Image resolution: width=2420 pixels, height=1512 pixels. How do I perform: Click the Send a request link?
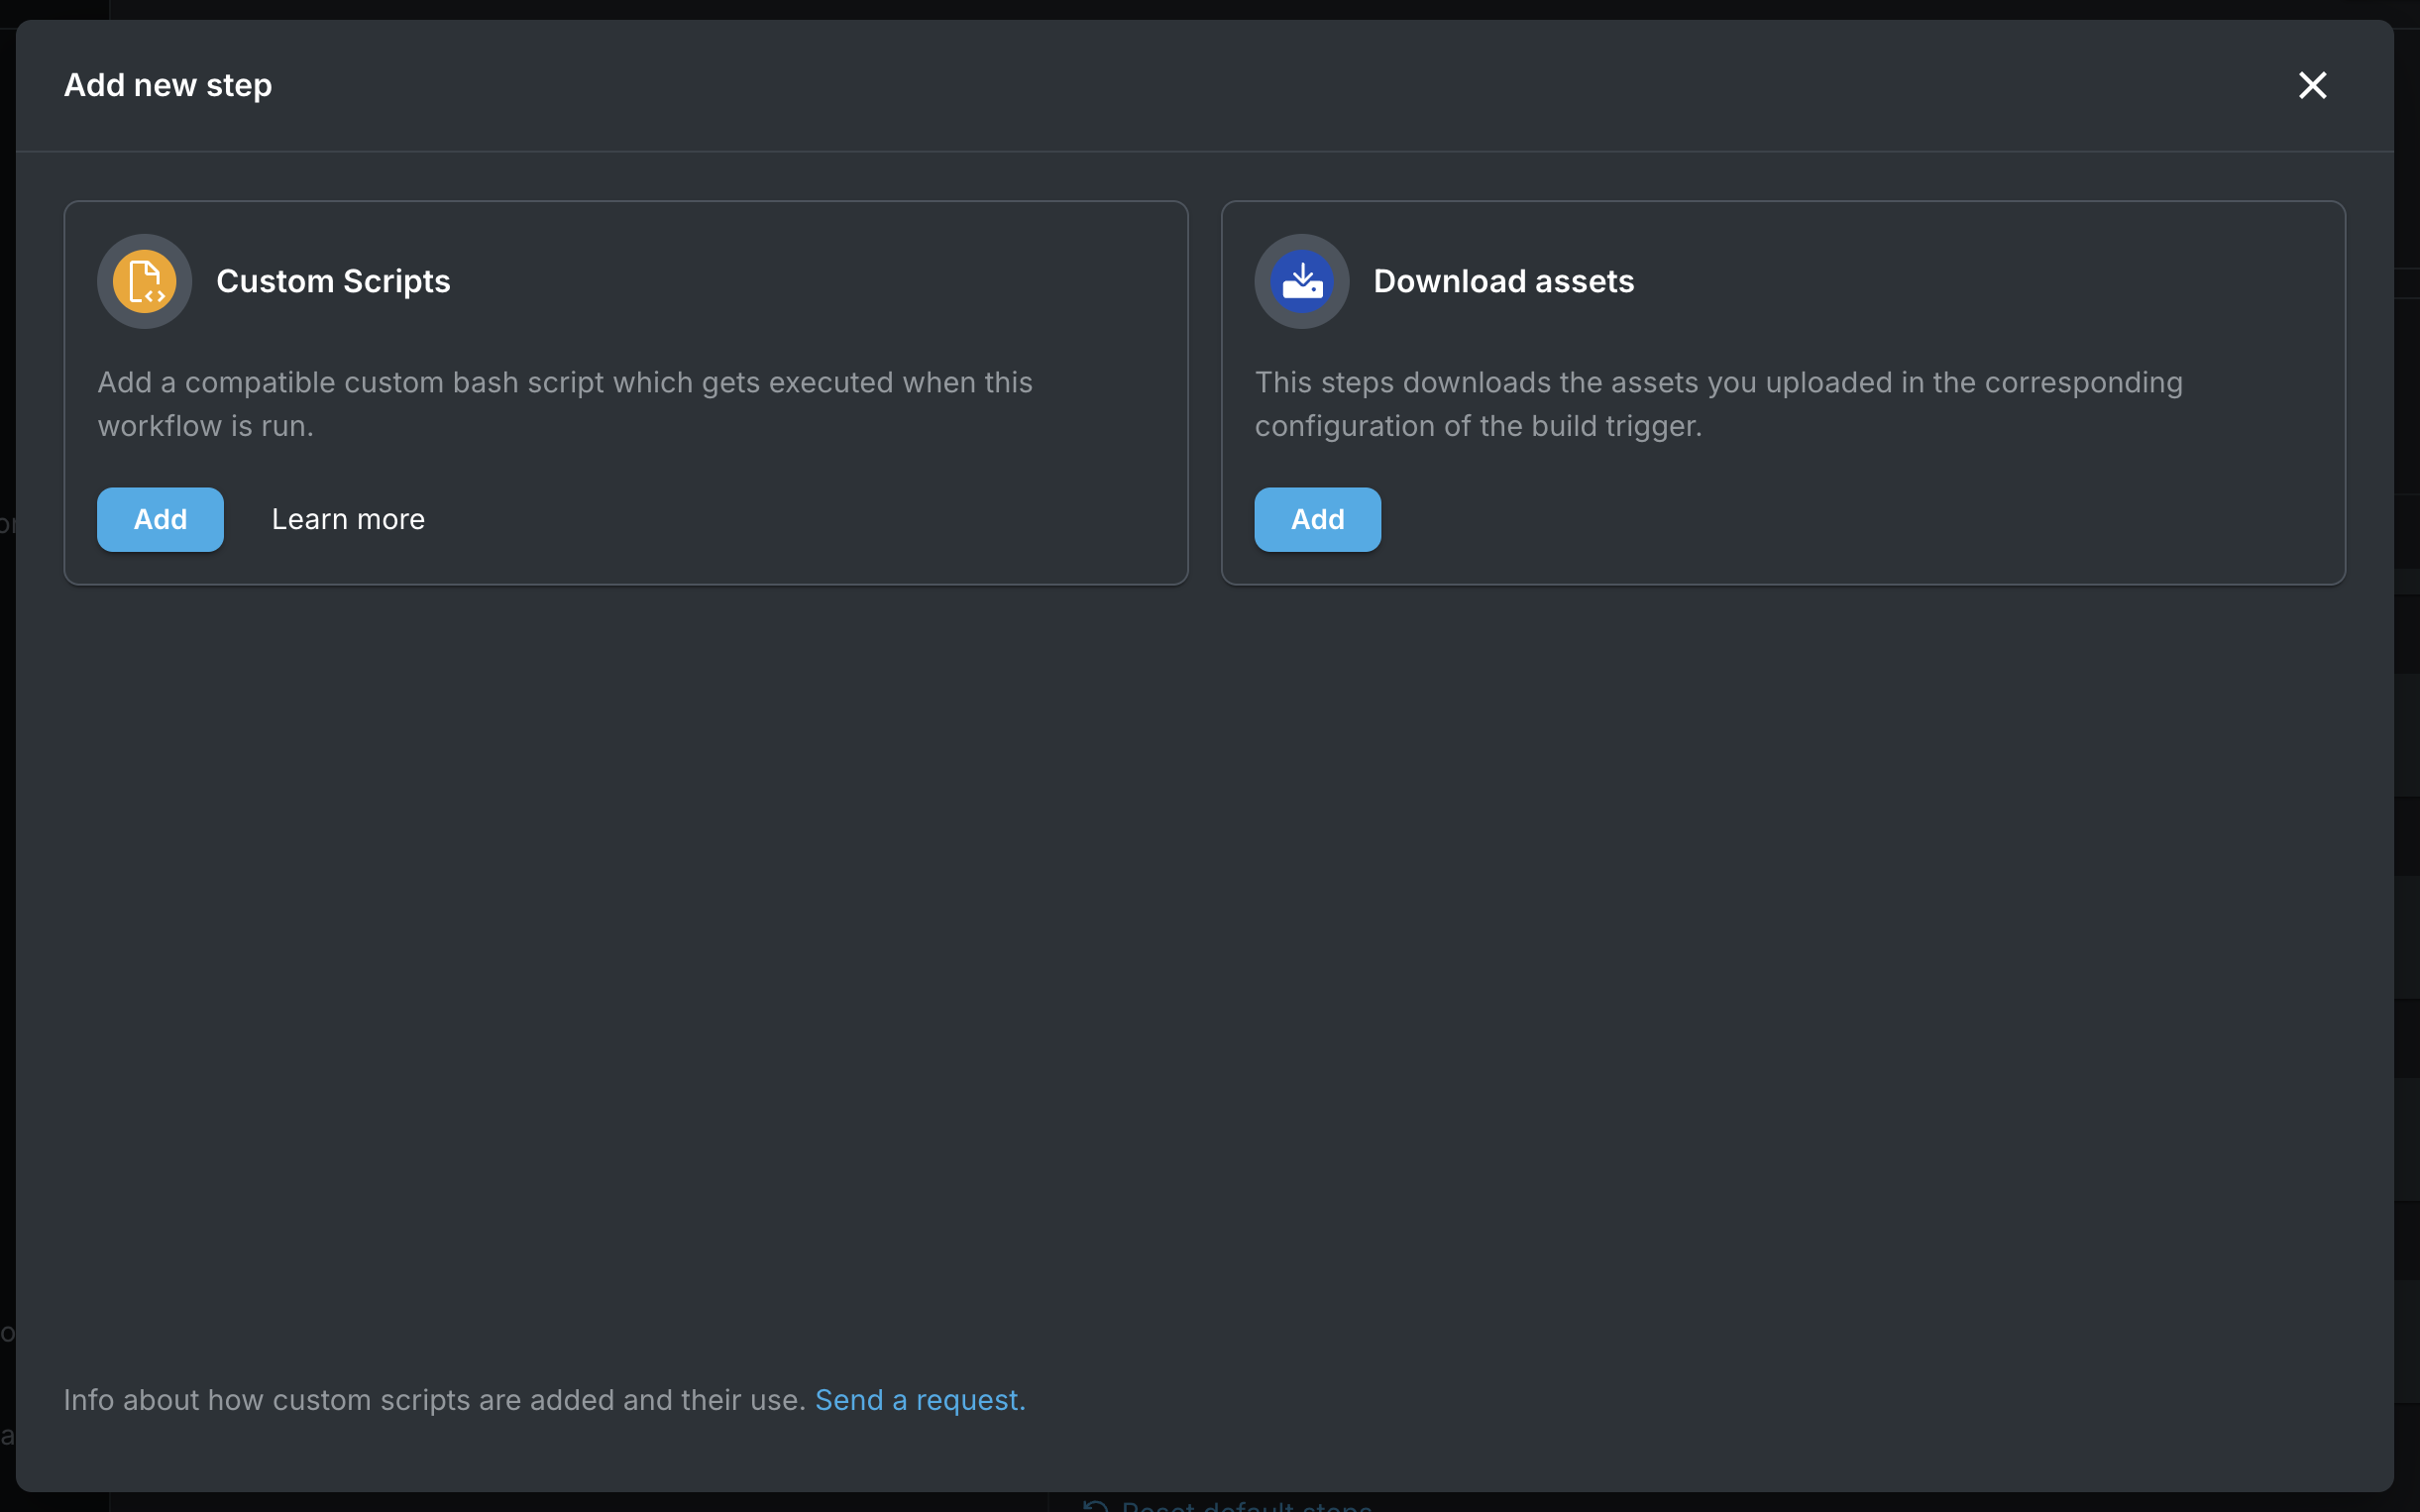[x=919, y=1400]
